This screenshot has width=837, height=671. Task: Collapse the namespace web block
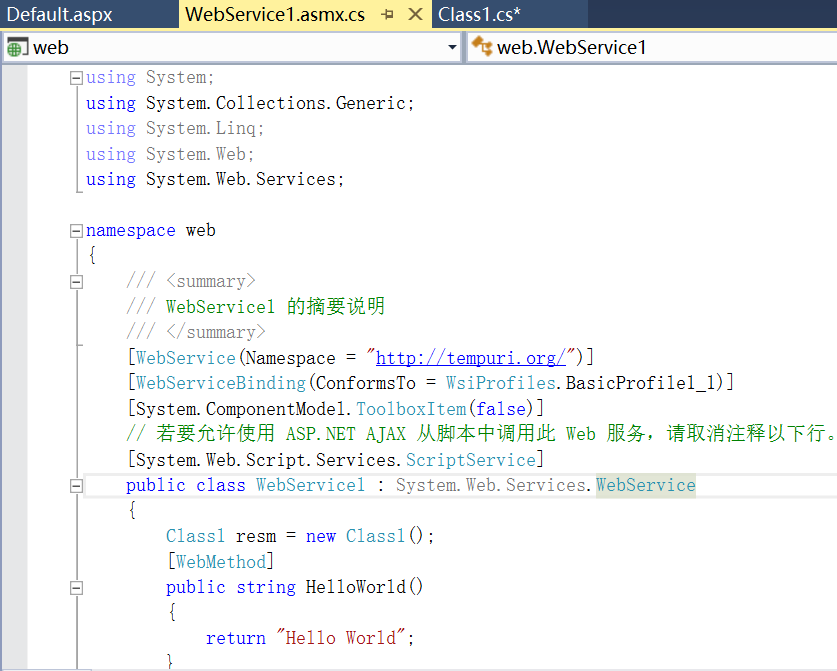77,231
